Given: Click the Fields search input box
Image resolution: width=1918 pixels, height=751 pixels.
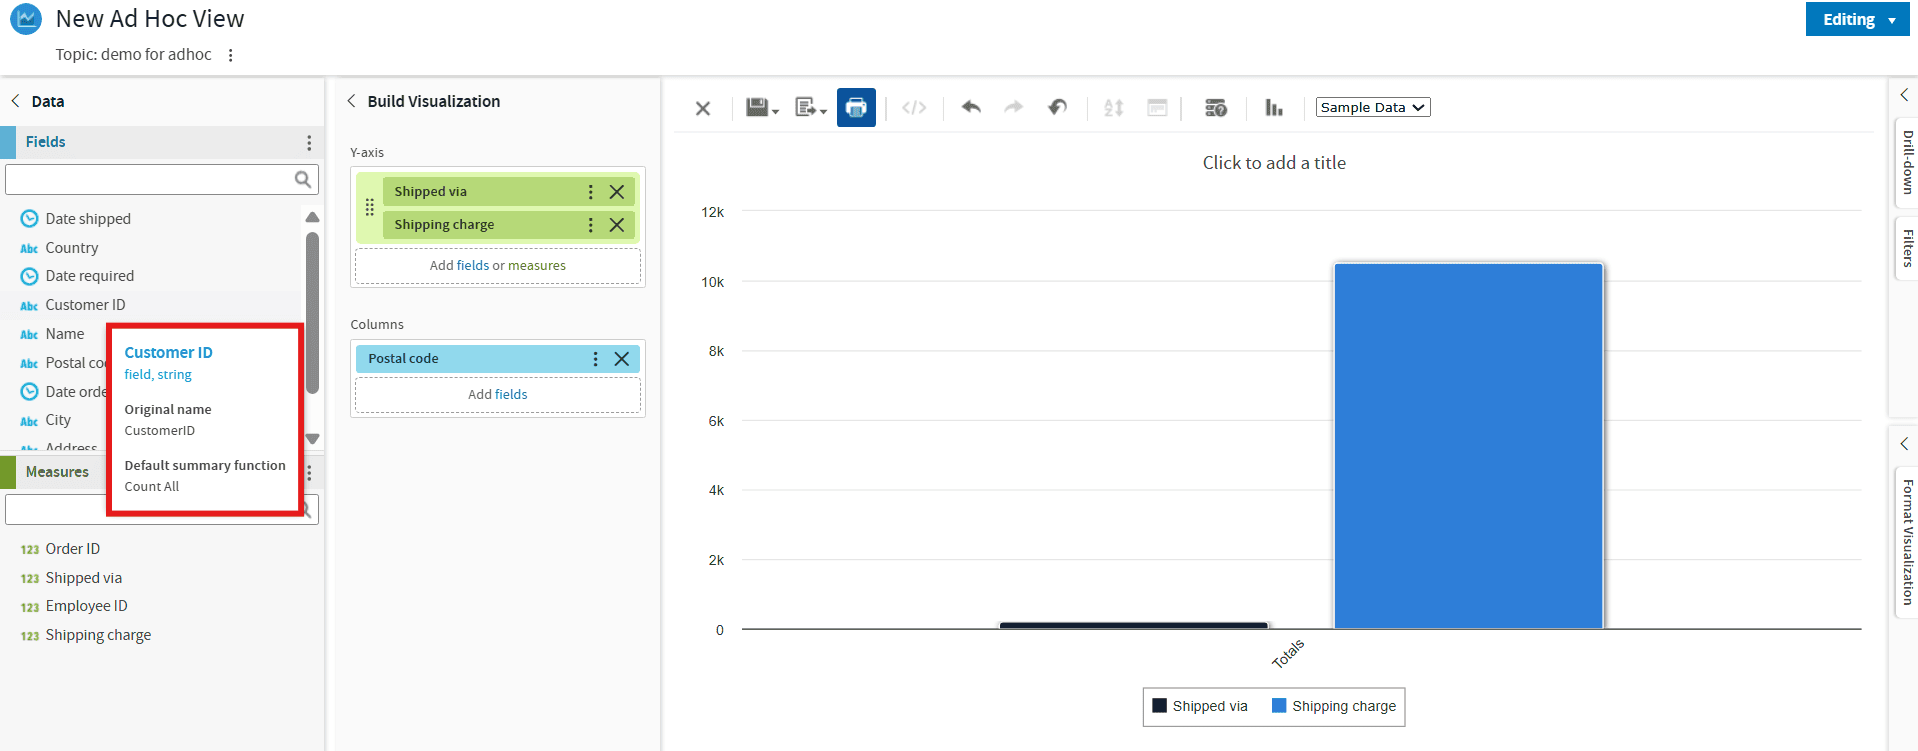Looking at the screenshot, I should click(150, 180).
